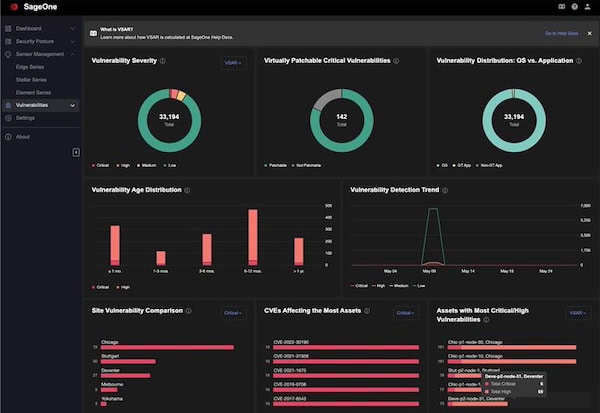This screenshot has height=413, width=600.
Task: Click the SageOne logo icon
Action: (14, 7)
